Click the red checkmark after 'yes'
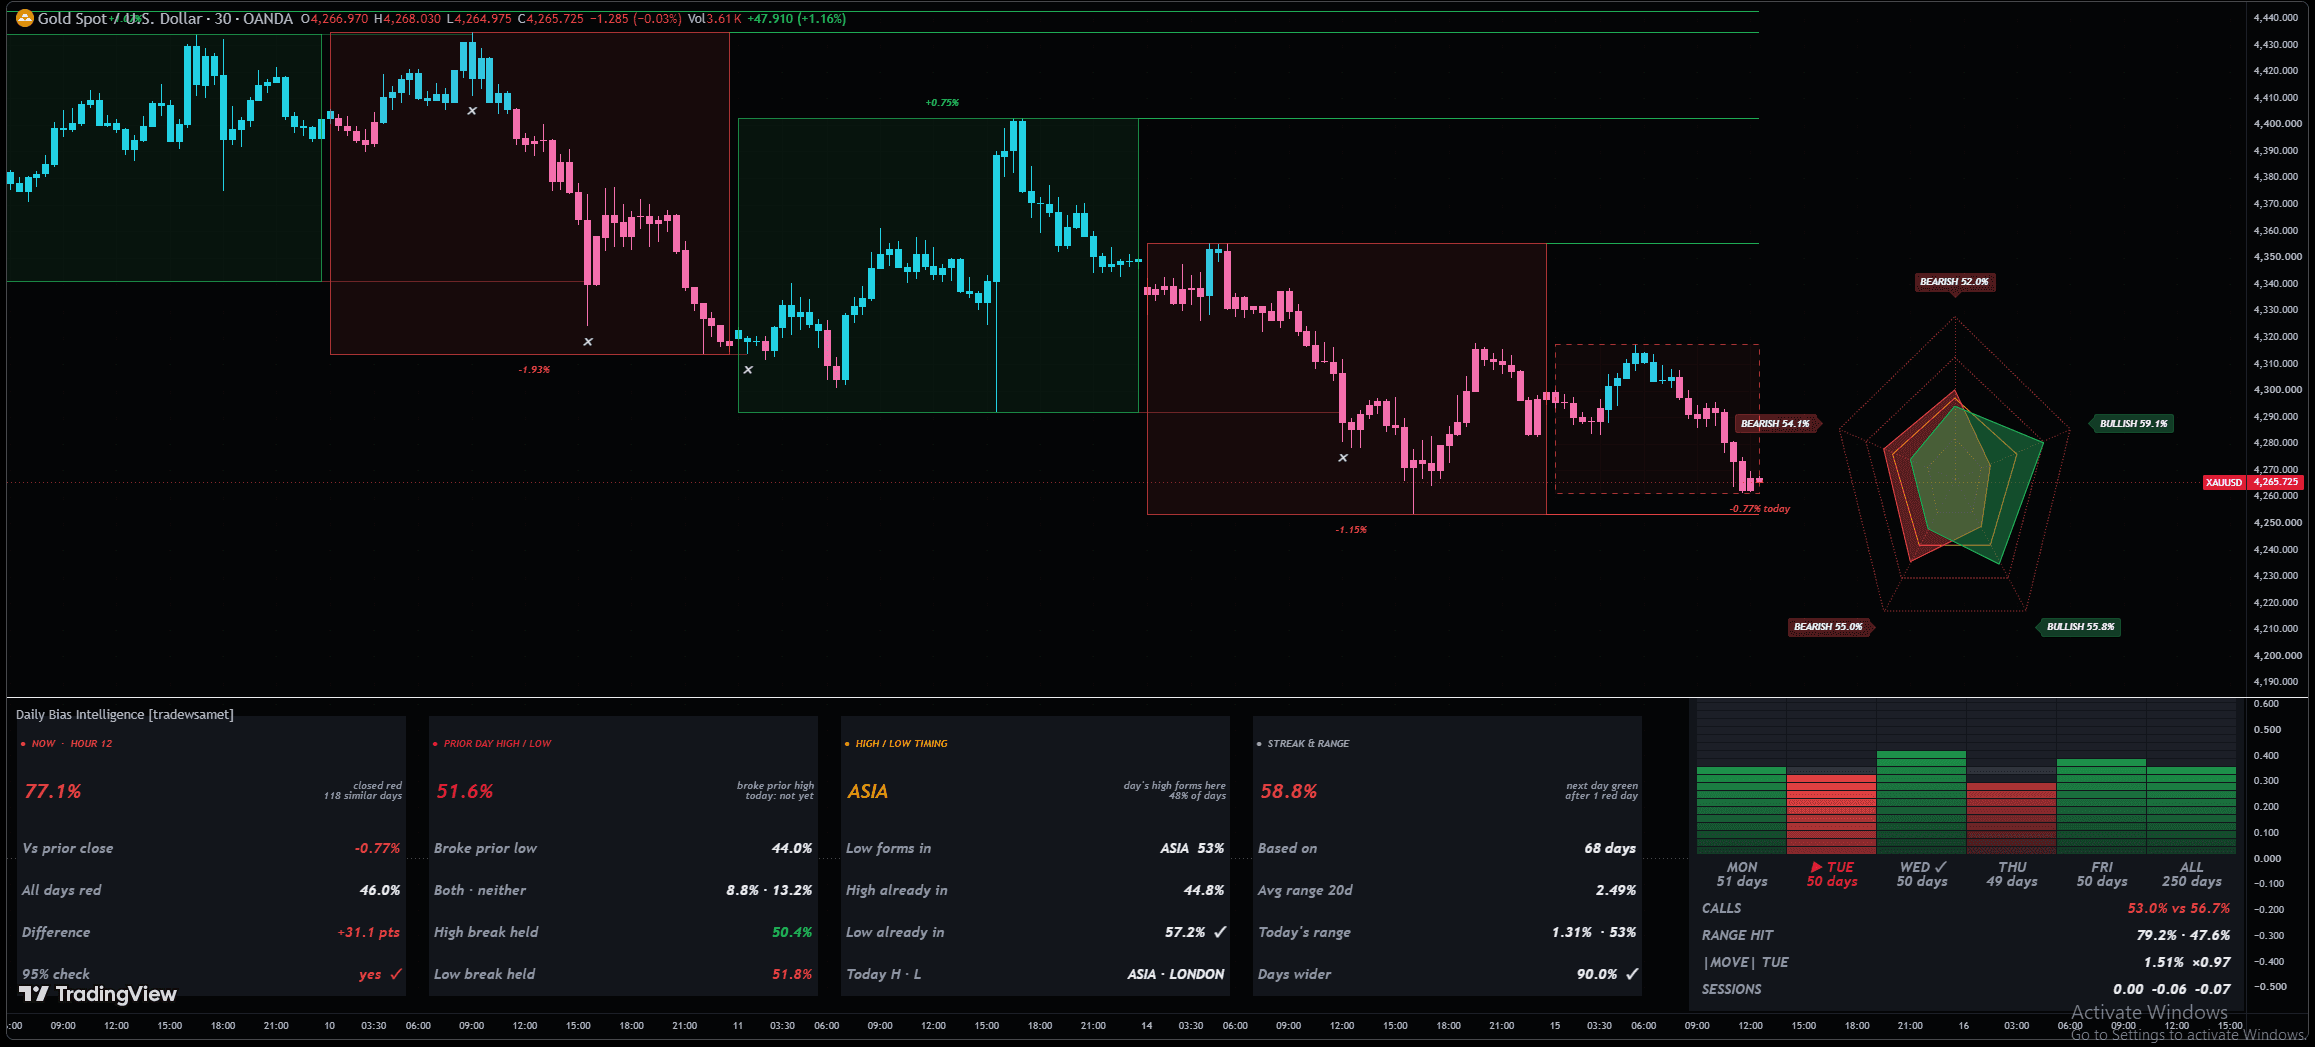The width and height of the screenshot is (2315, 1047). (396, 974)
